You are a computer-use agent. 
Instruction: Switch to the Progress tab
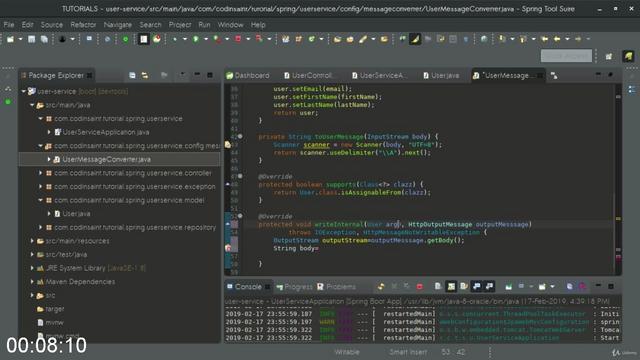point(294,287)
